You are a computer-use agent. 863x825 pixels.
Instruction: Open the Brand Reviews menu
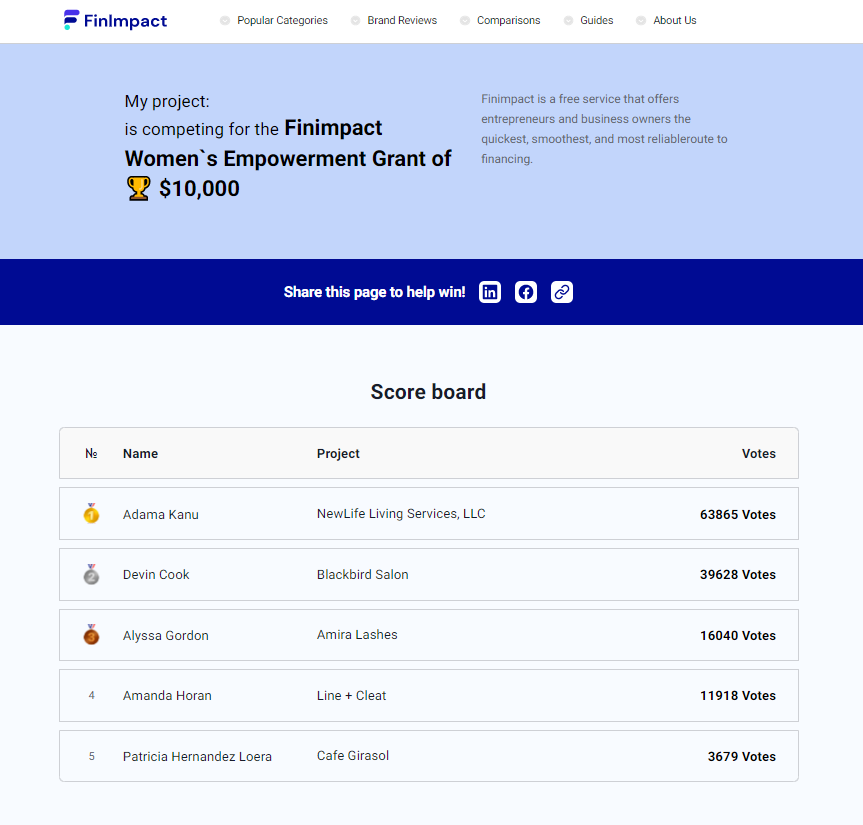[x=402, y=20]
